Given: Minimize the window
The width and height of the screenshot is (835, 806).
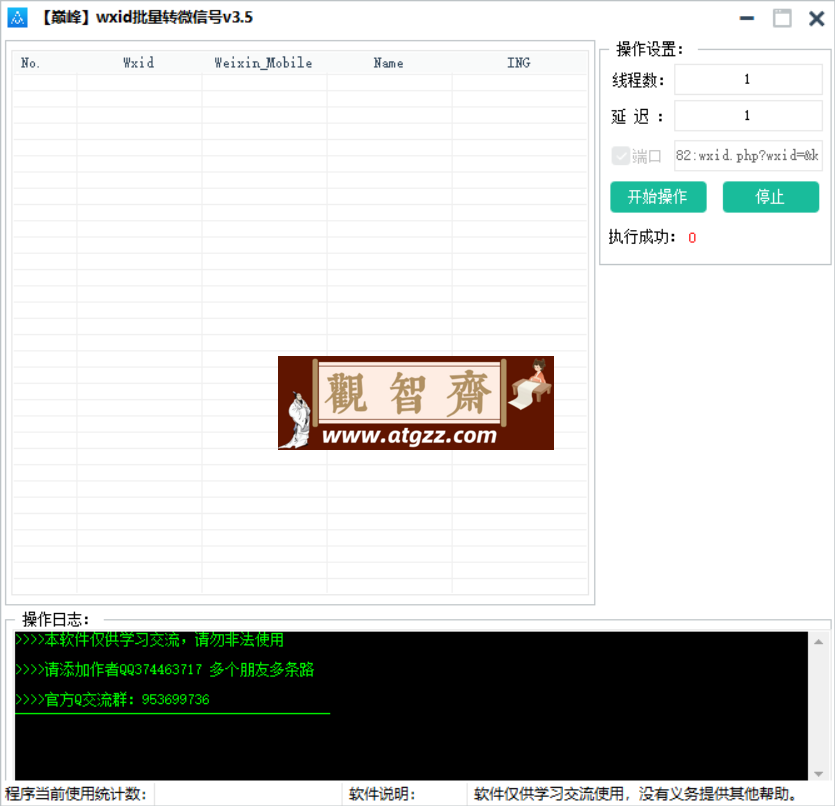Looking at the screenshot, I should tap(747, 18).
